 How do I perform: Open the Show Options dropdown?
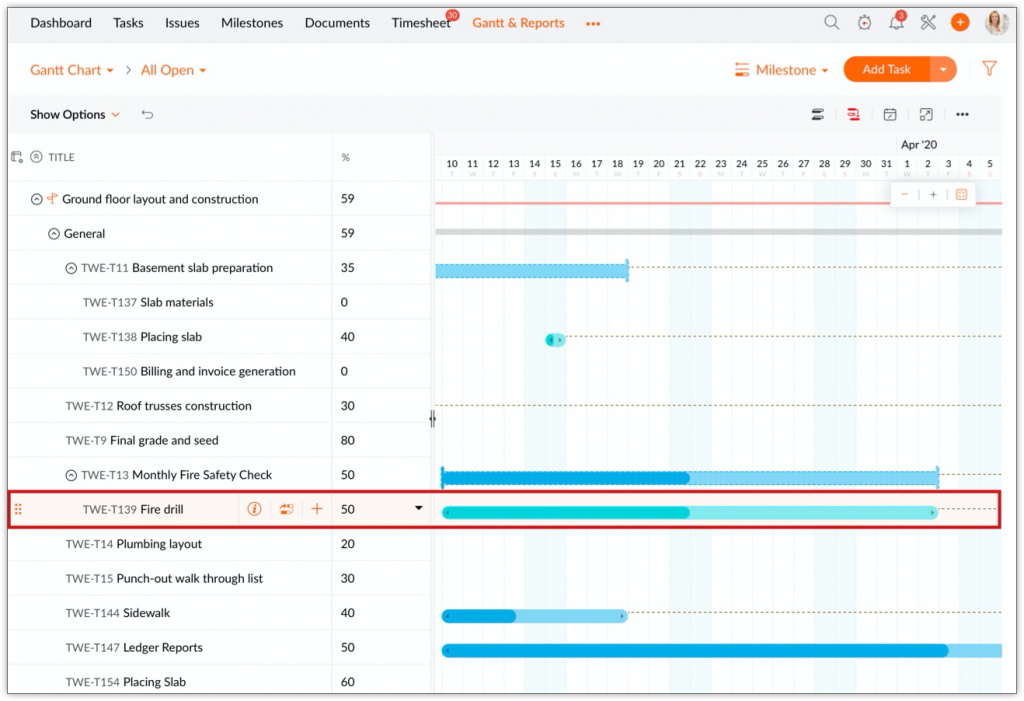69,114
